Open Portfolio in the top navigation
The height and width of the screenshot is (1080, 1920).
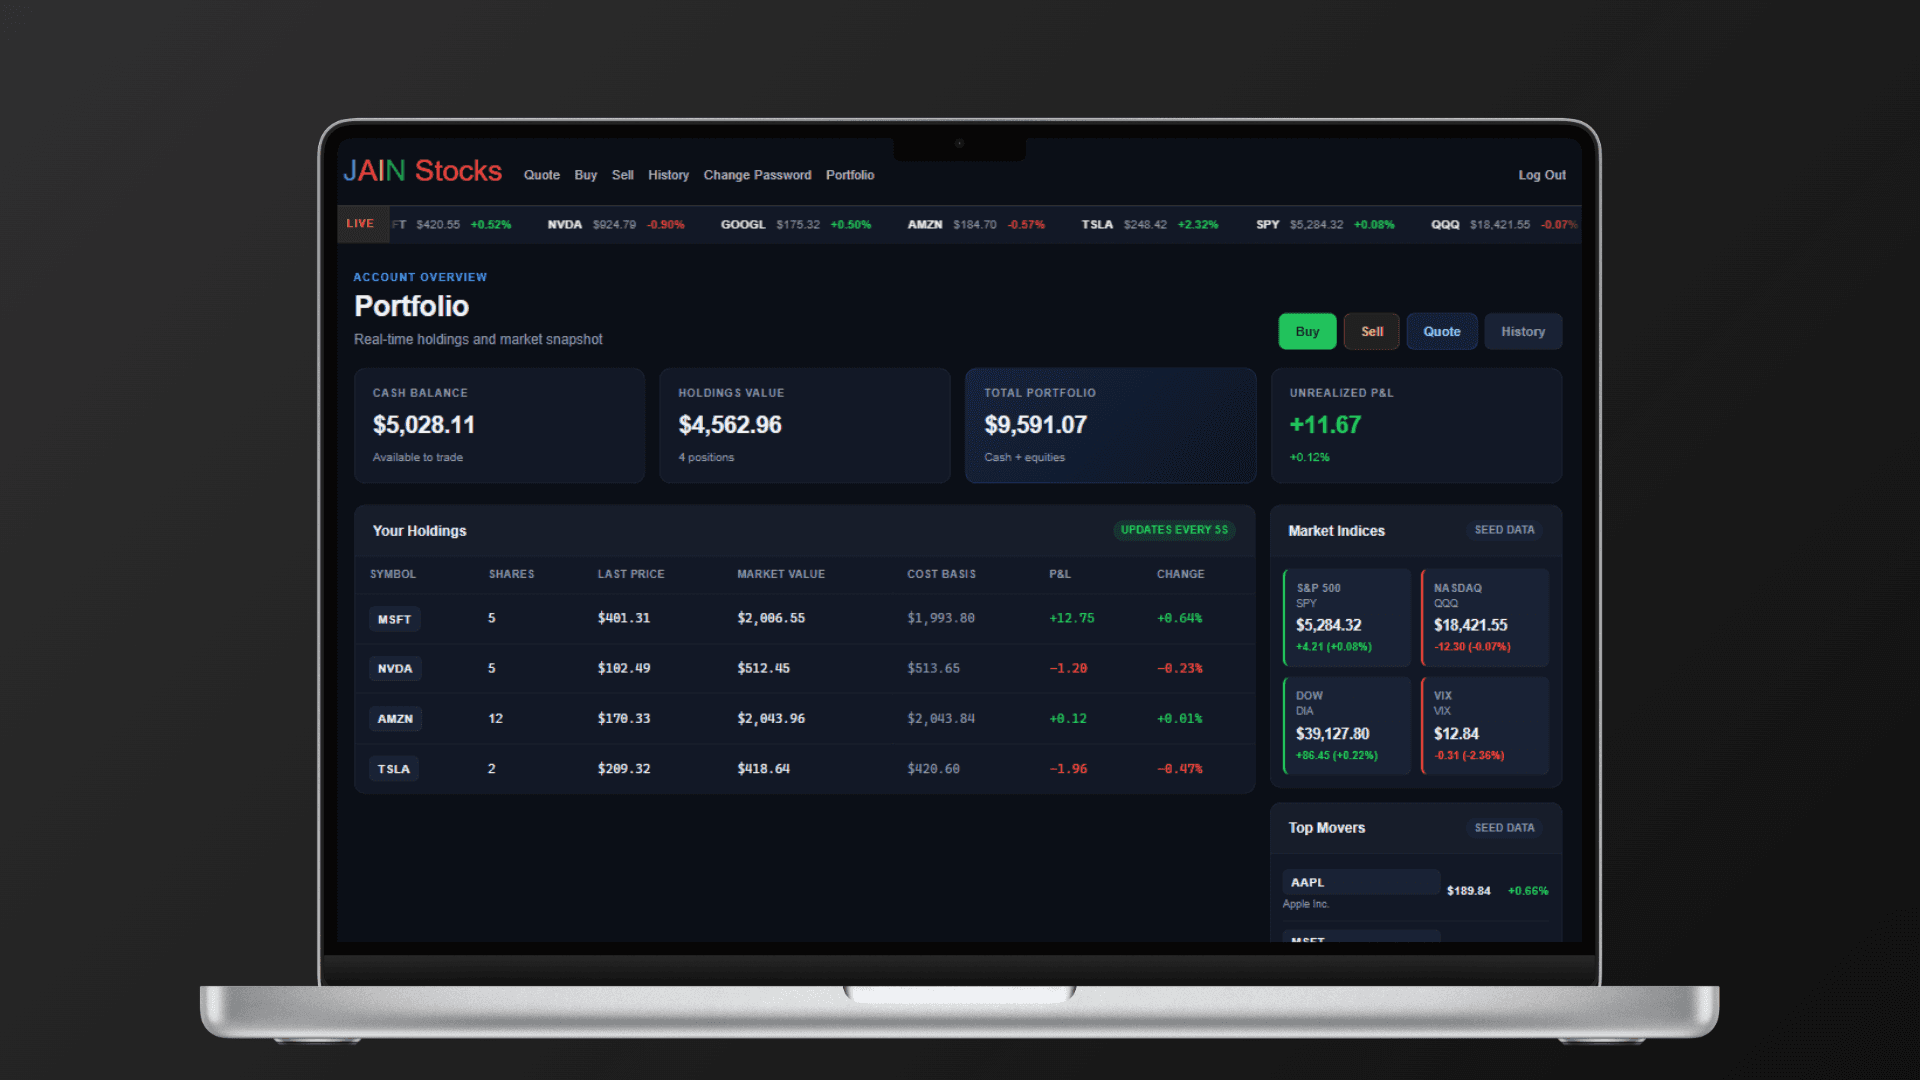[x=850, y=175]
